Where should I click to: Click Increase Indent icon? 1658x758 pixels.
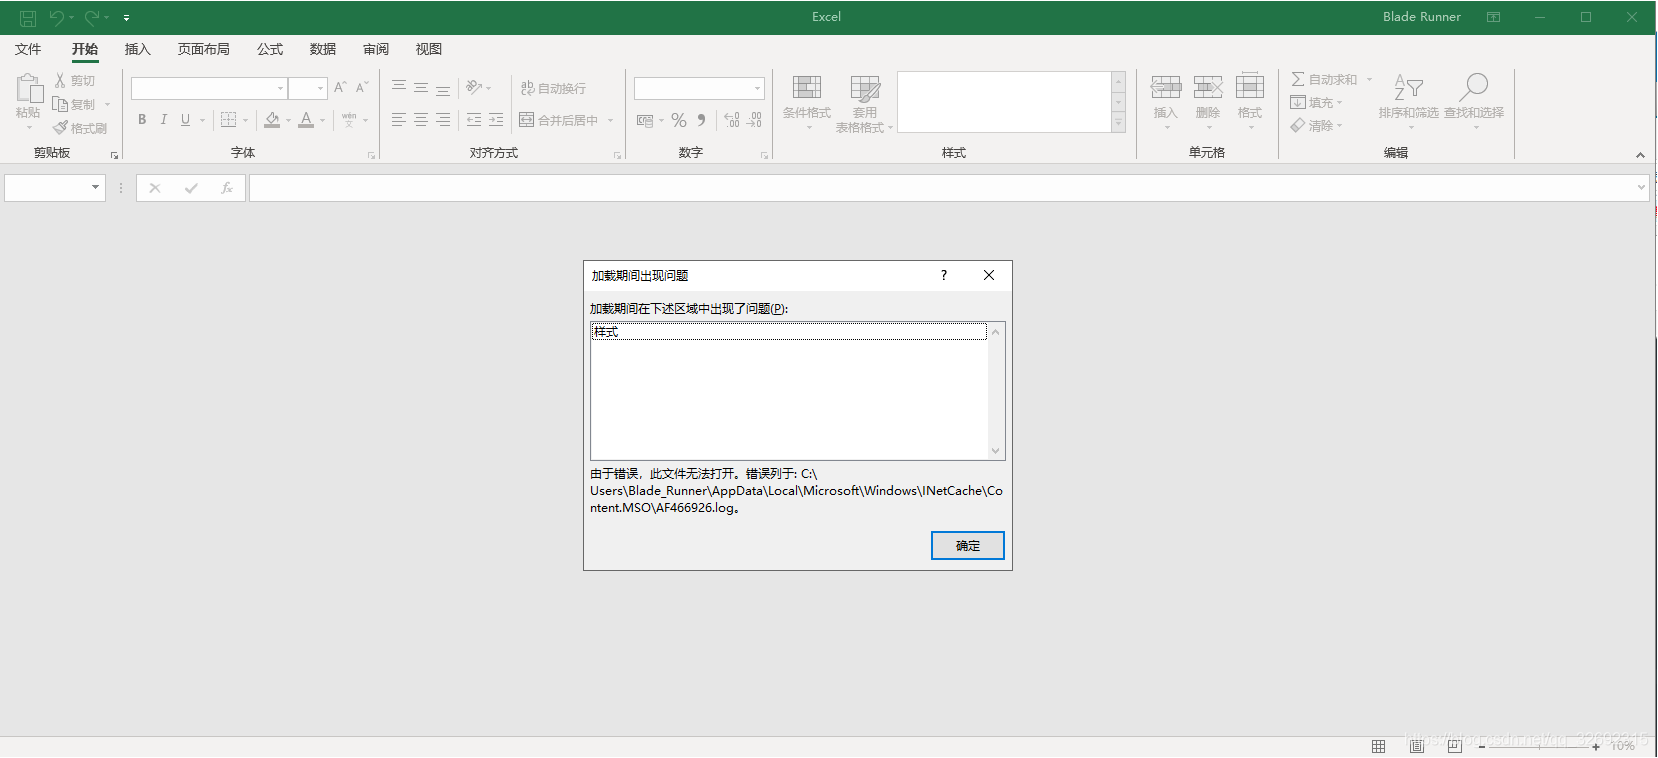coord(496,120)
